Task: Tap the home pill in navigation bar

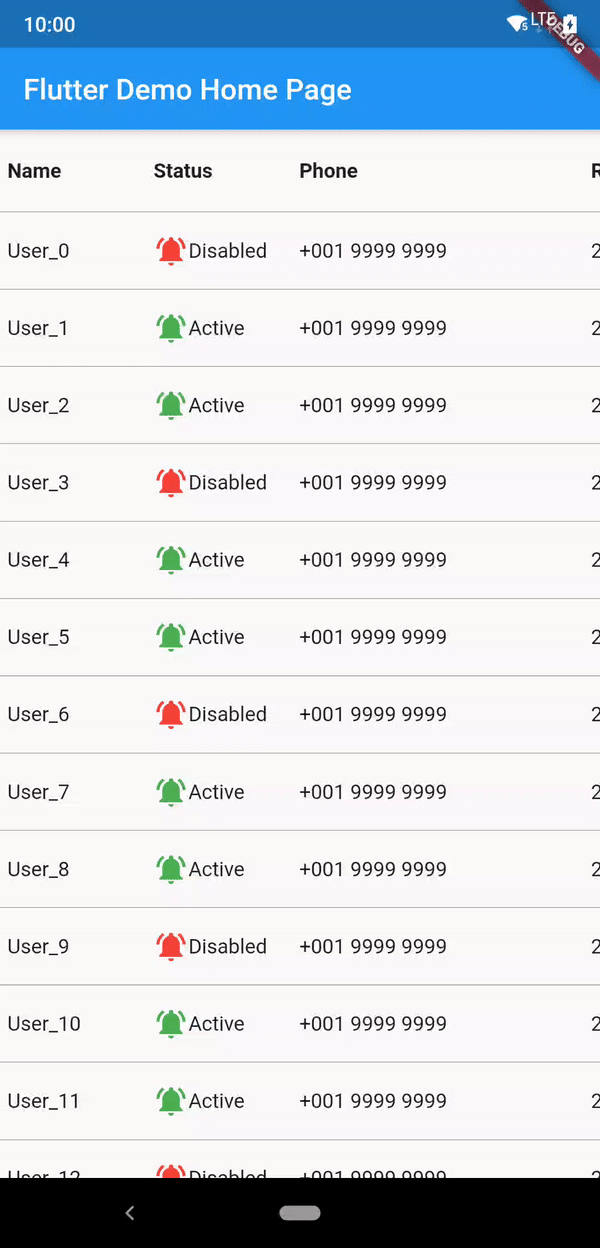Action: click(300, 1213)
